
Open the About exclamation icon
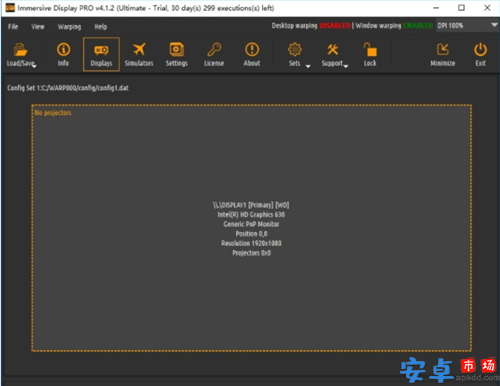point(252,49)
